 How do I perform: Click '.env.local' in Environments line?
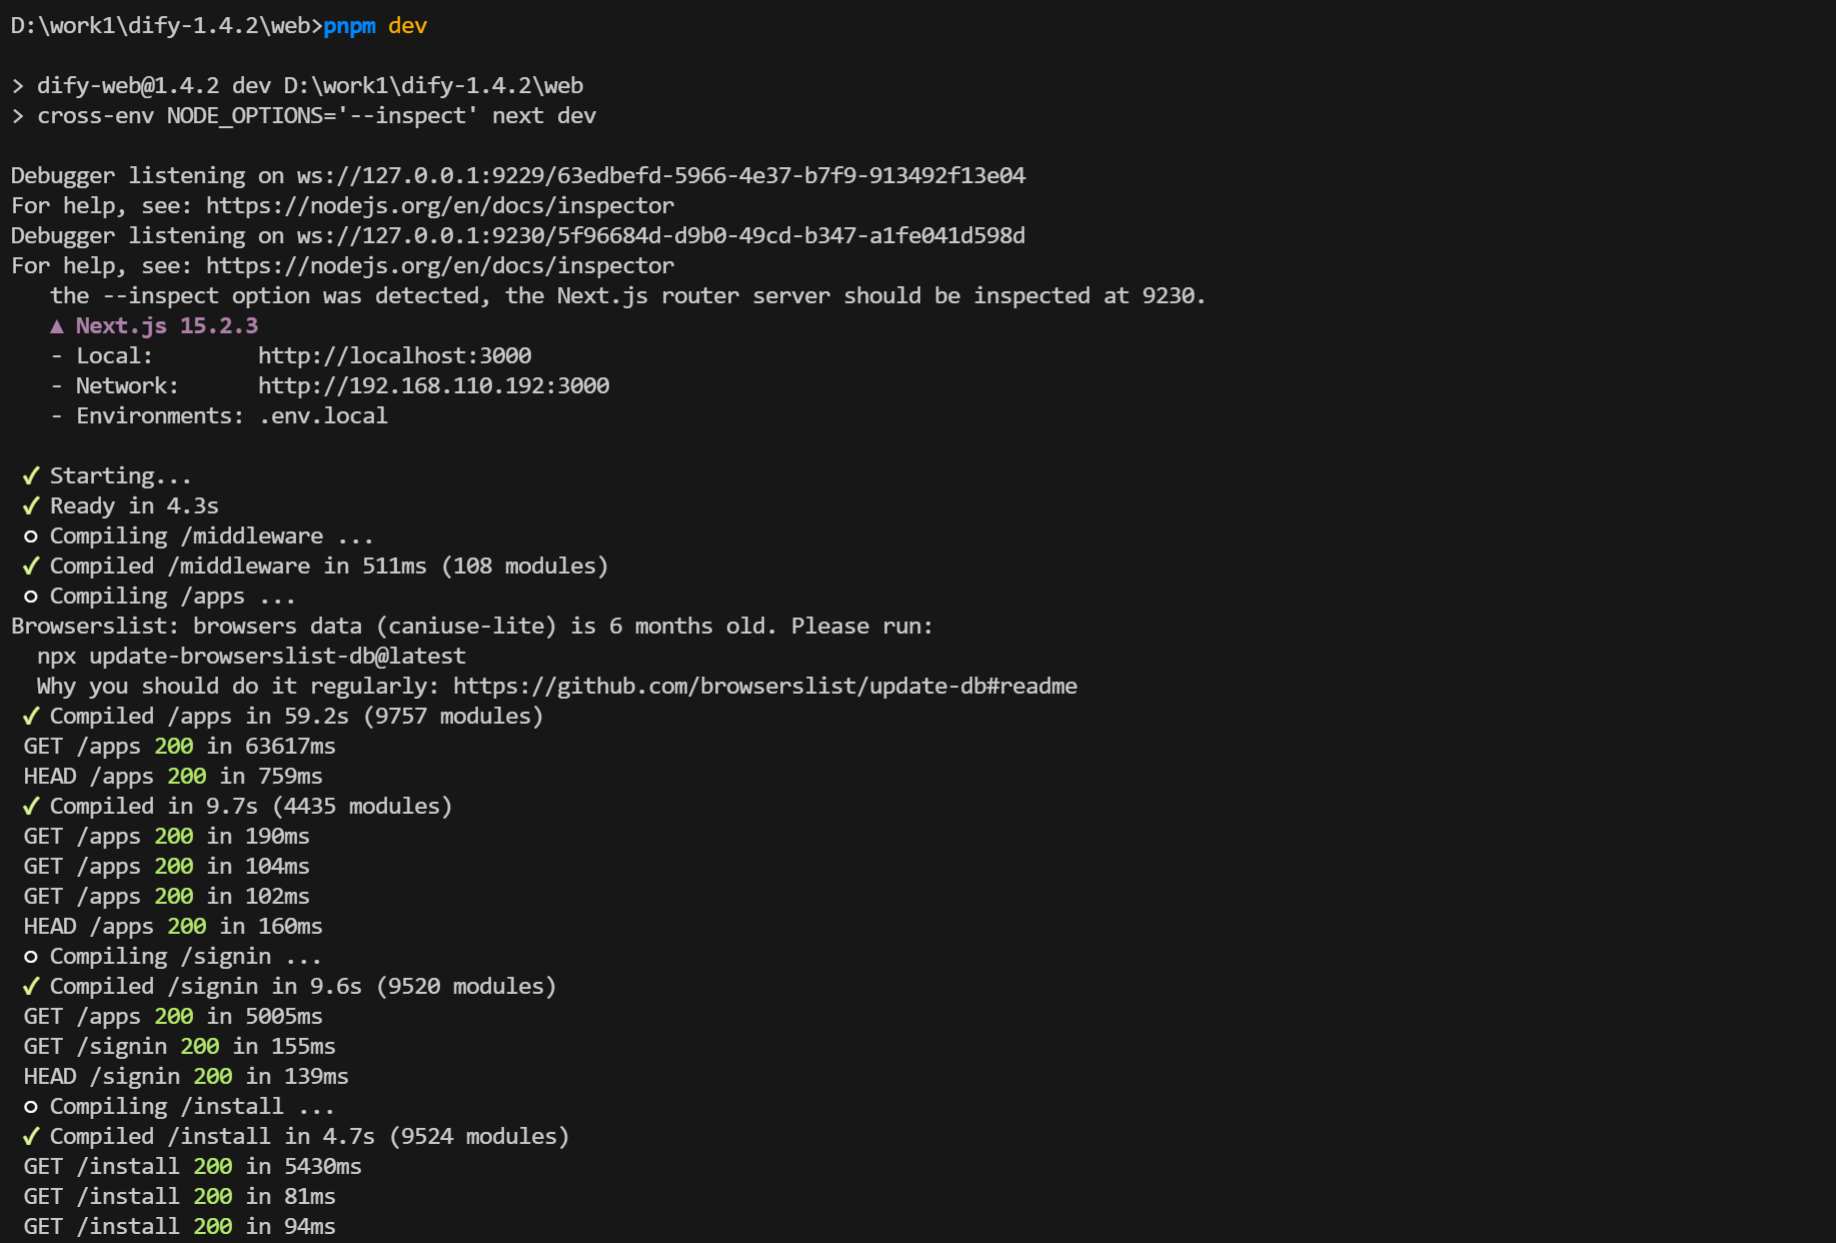click(x=323, y=416)
